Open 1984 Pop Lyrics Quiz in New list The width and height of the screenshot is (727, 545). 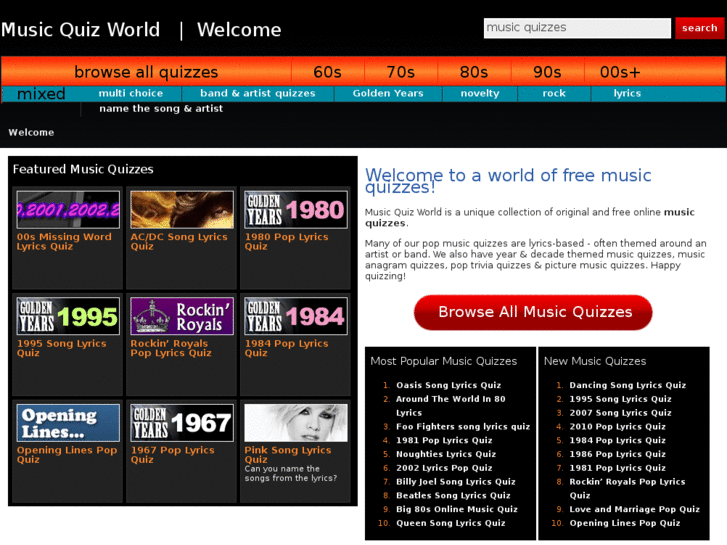[x=618, y=440]
